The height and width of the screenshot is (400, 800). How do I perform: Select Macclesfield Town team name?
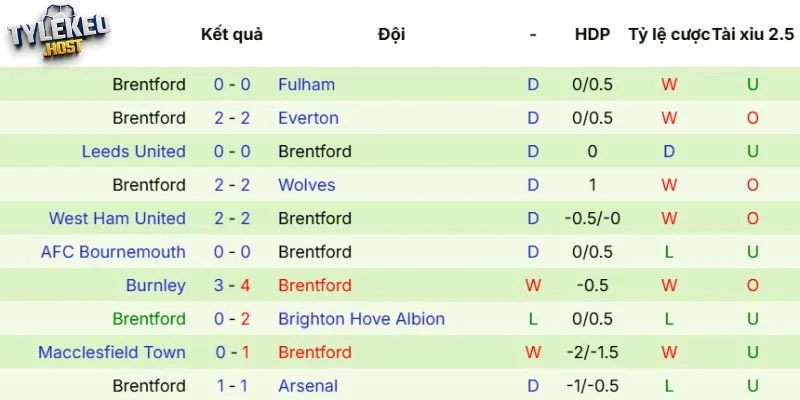click(x=111, y=353)
